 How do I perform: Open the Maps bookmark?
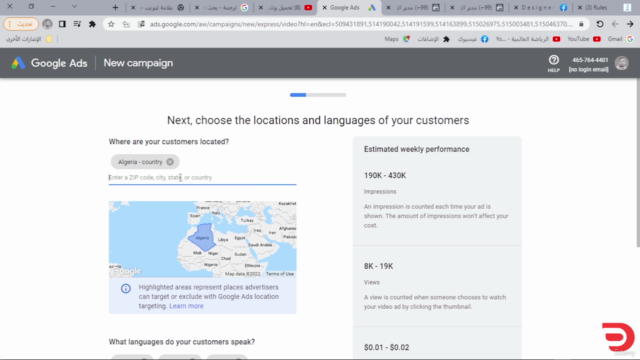coord(397,39)
